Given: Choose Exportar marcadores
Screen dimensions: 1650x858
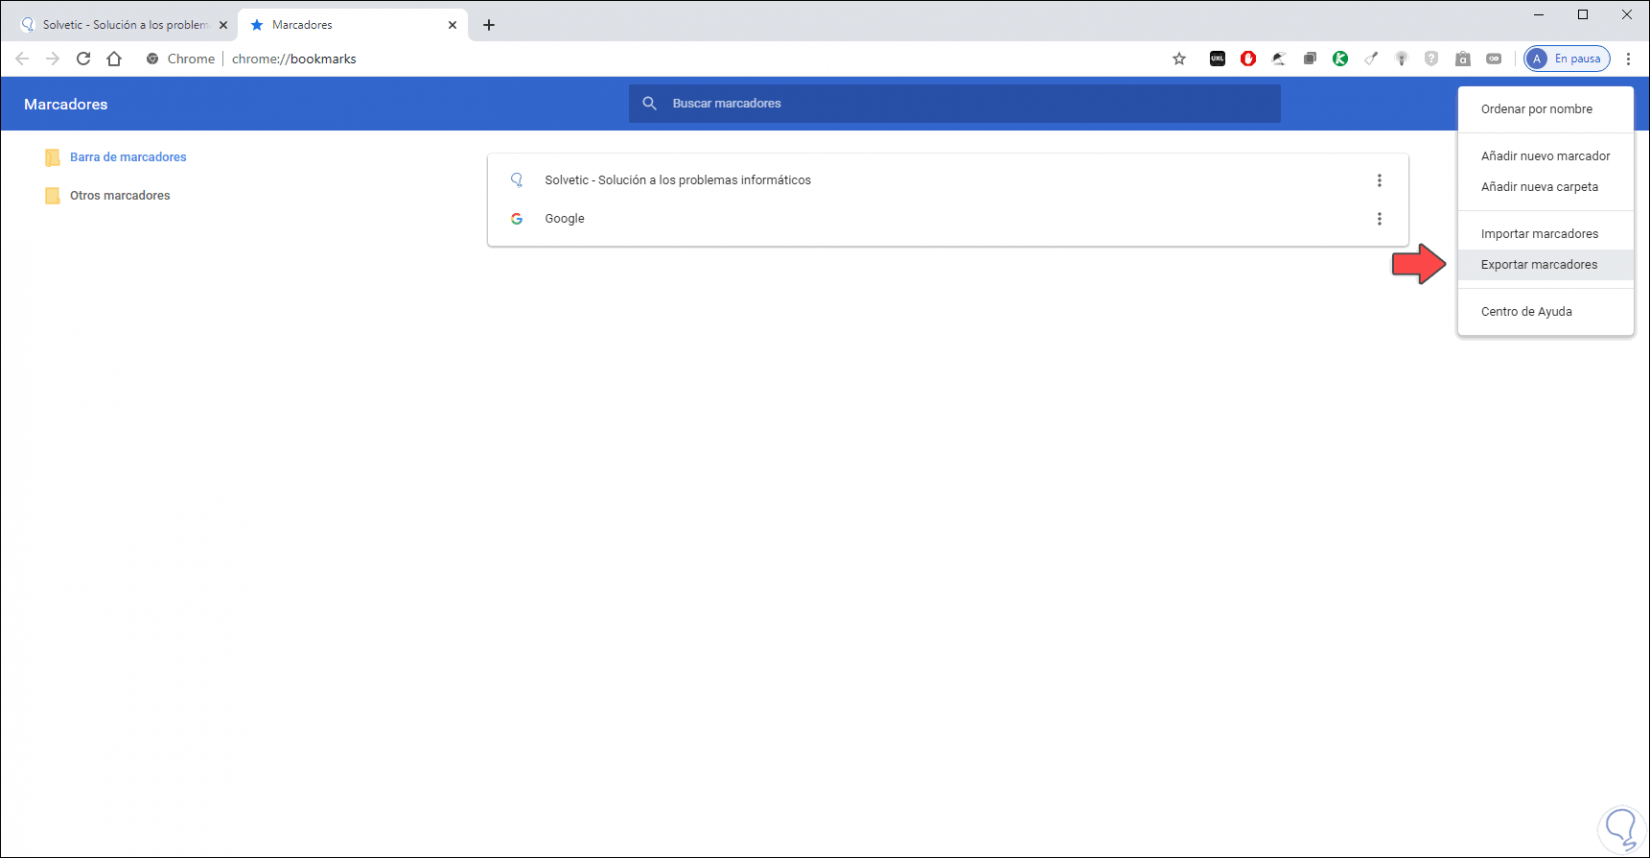Looking at the screenshot, I should coord(1546,265).
